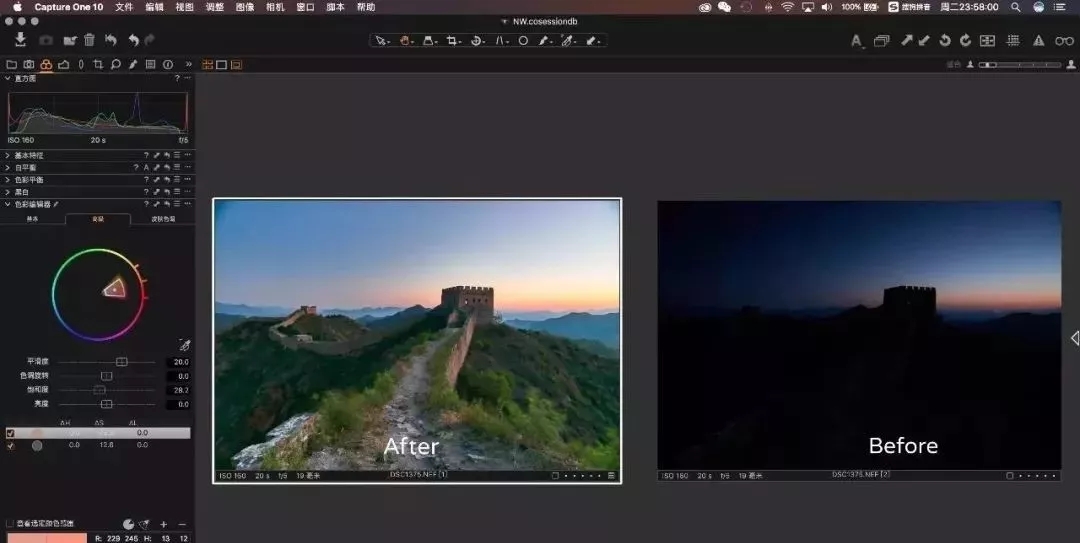Switch to the 皮肤色调 tab
1080x543 pixels.
163,218
